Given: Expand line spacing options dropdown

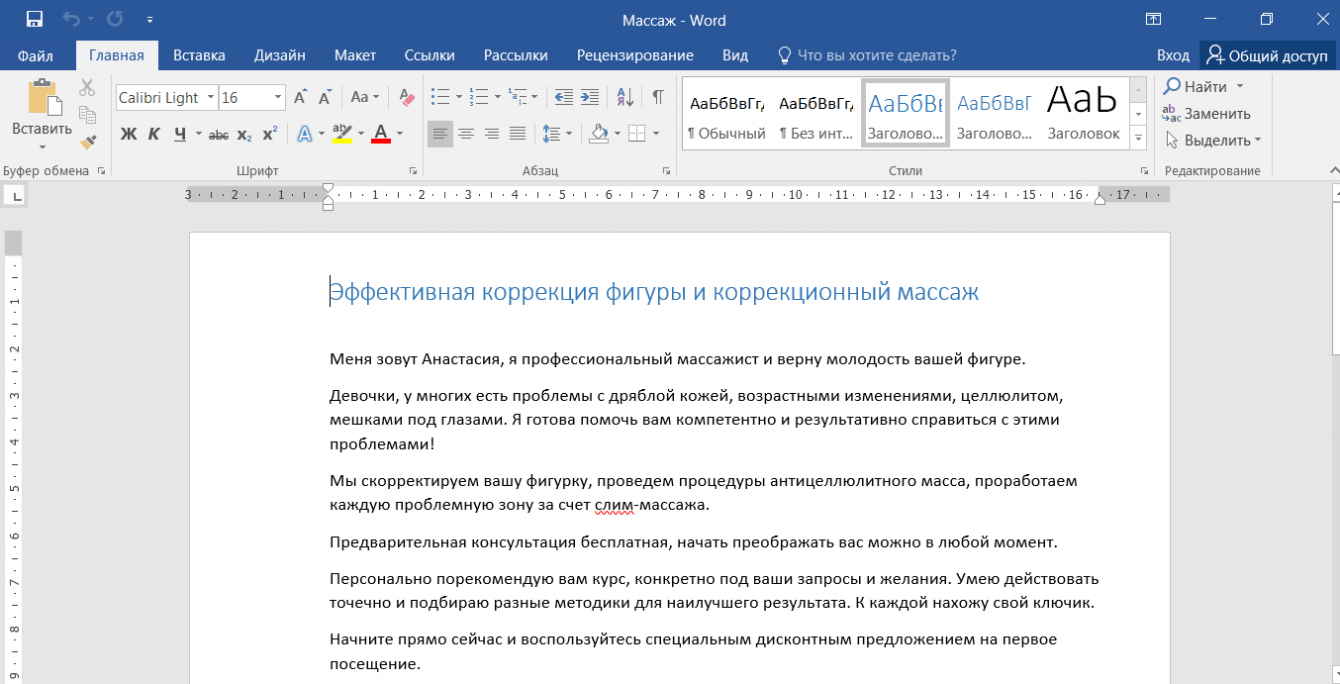Looking at the screenshot, I should coord(569,134).
